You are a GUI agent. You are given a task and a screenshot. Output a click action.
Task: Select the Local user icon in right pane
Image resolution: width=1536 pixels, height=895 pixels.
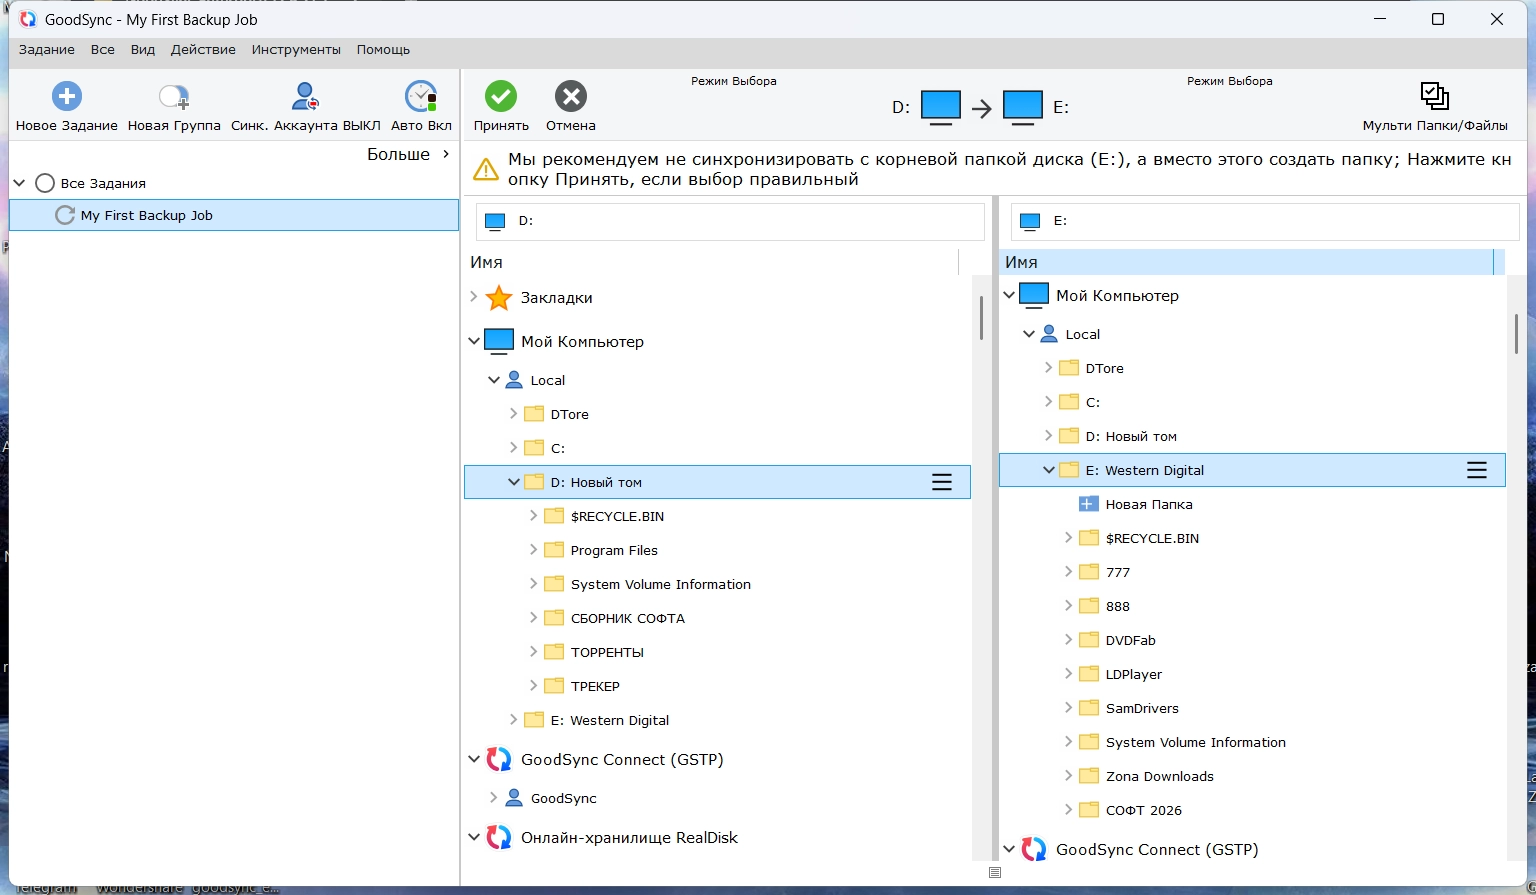pyautogui.click(x=1049, y=334)
